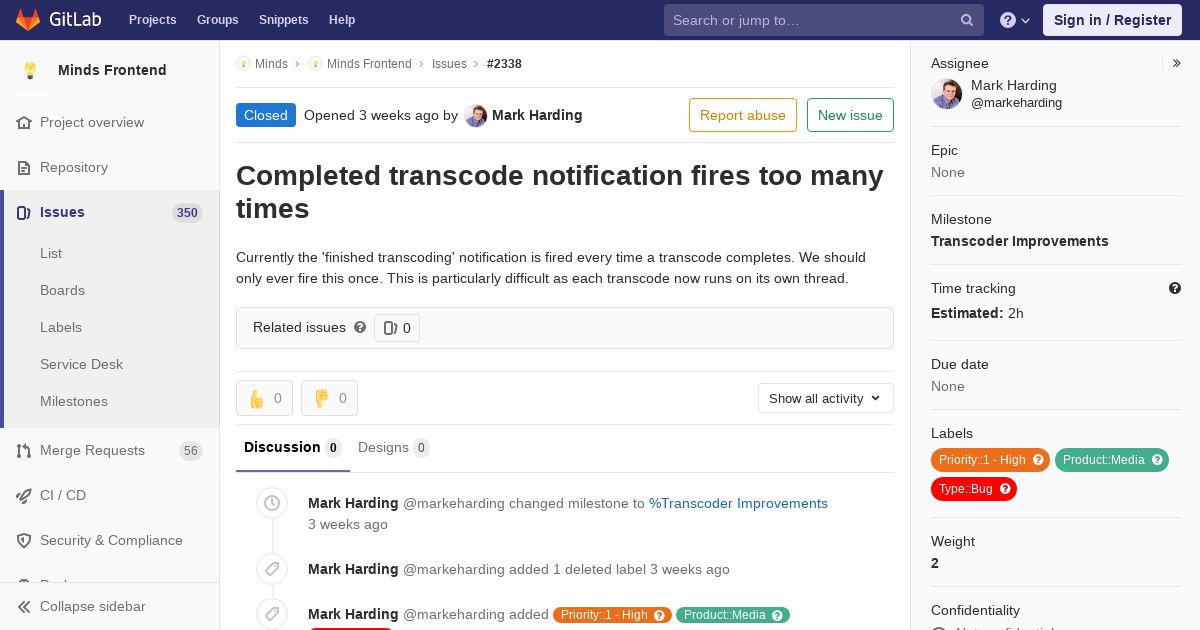Viewport: 1200px width, 630px height.
Task: Focus the Search or jump to field
Action: pos(824,20)
